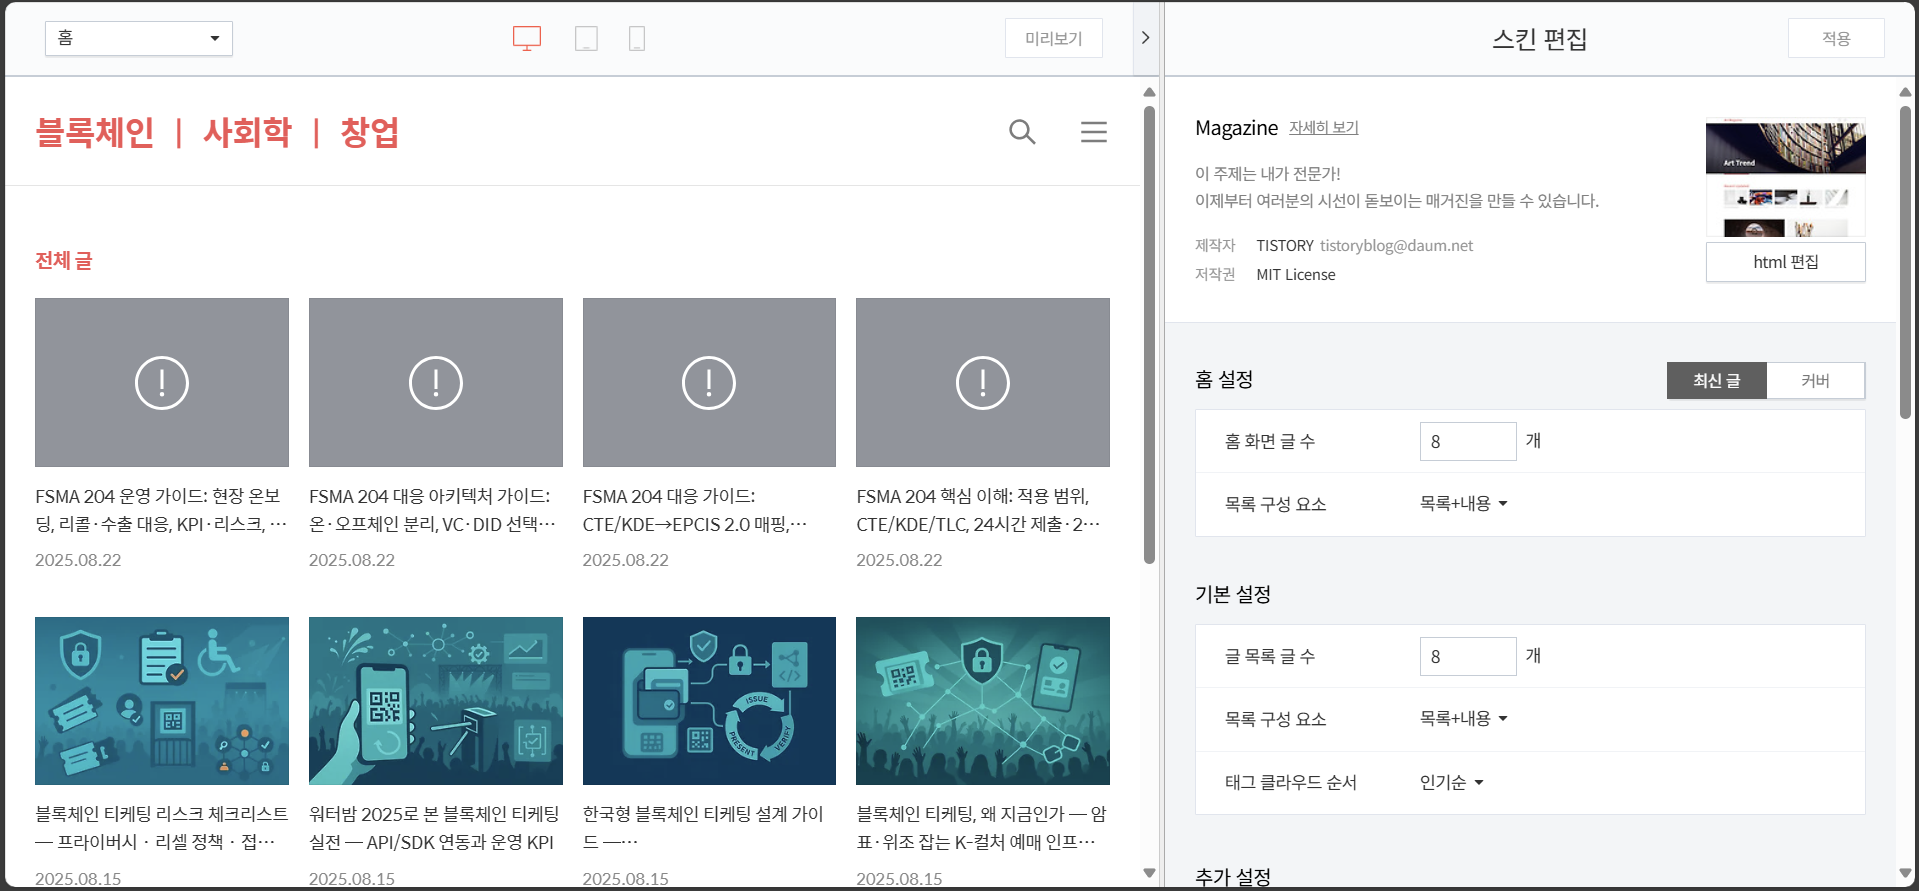Click the 미리보기 preview button
Image resolution: width=1919 pixels, height=891 pixels.
pos(1053,38)
